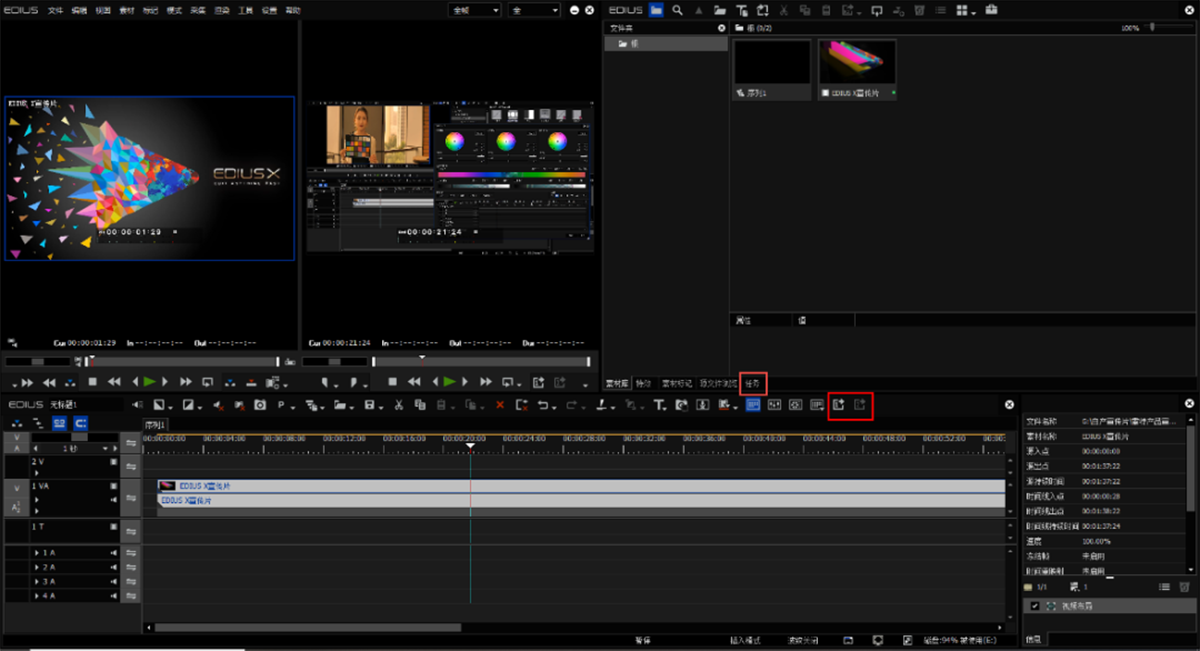Click the title T tool in timeline toolbar
This screenshot has height=651, width=1200.
pyautogui.click(x=658, y=405)
